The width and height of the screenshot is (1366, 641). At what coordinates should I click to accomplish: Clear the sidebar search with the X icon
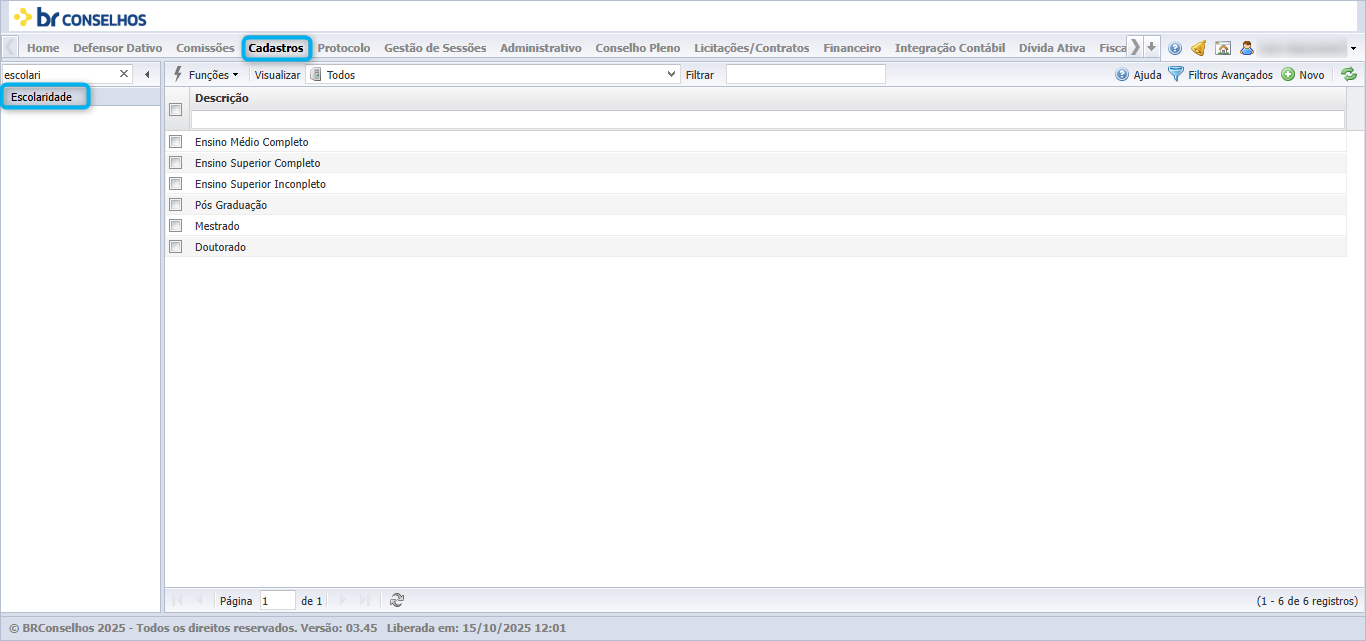(x=124, y=74)
